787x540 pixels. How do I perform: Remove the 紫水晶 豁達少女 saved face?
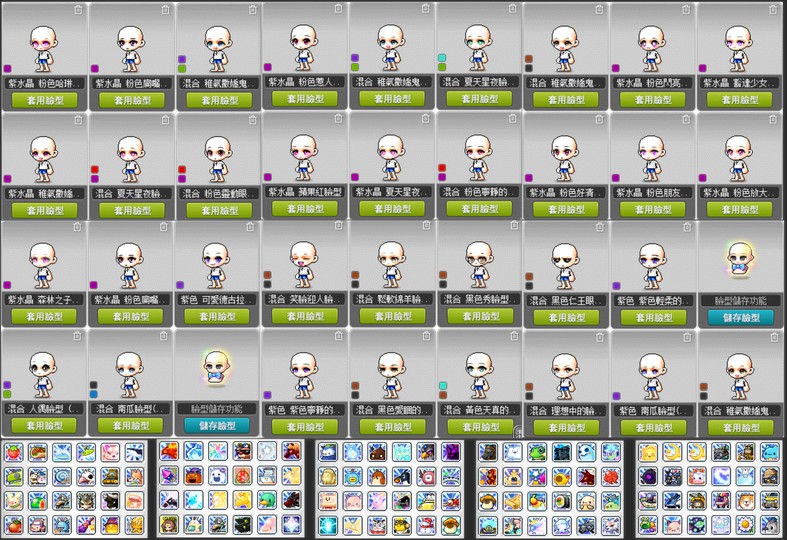tap(773, 10)
